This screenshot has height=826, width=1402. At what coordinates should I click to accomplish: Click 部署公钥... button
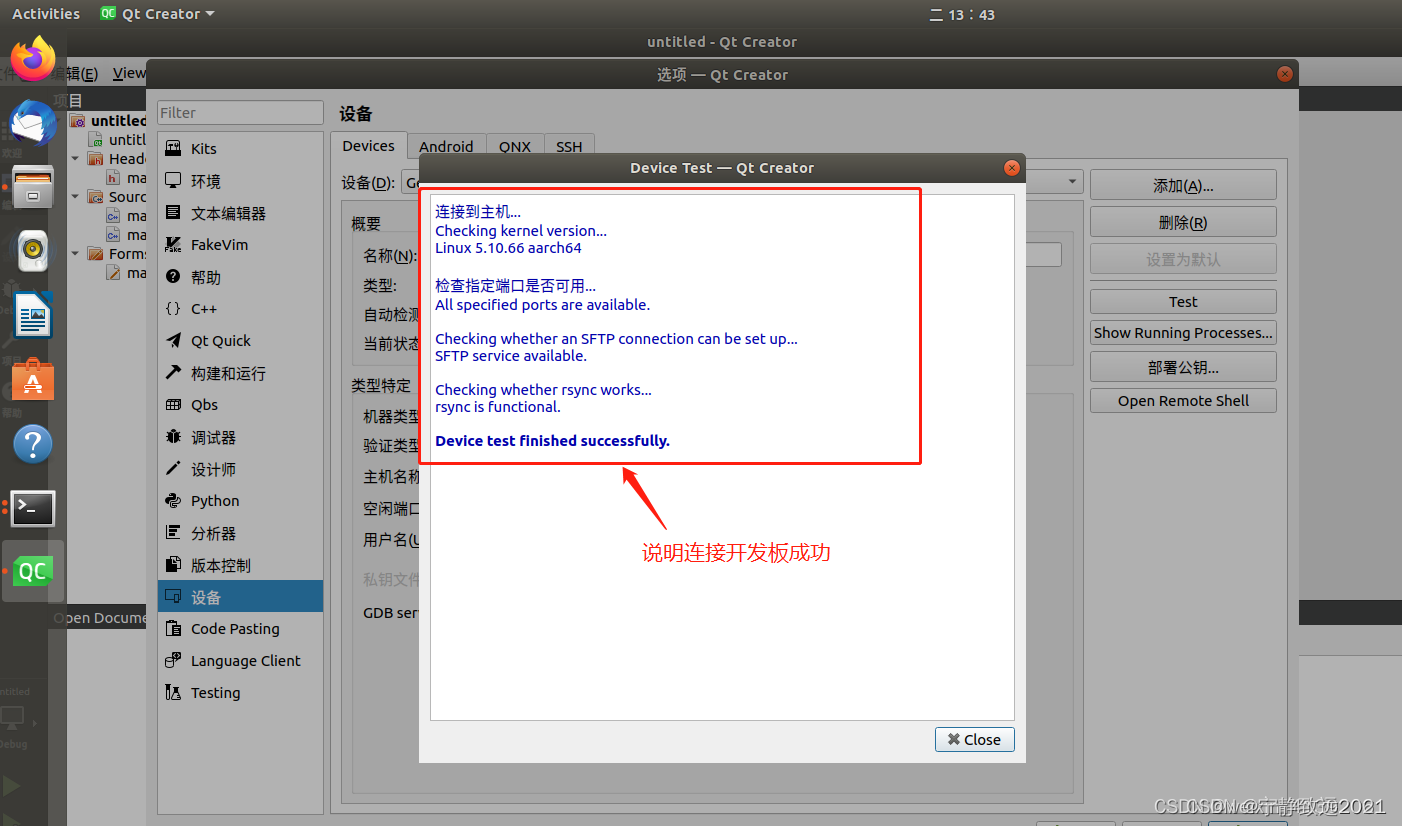pos(1183,367)
